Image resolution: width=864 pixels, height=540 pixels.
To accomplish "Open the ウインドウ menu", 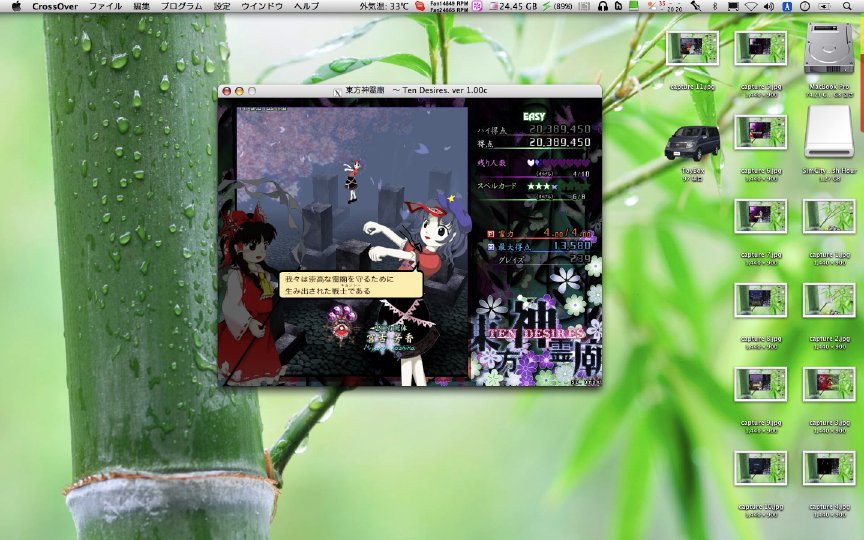I will coord(262,6).
